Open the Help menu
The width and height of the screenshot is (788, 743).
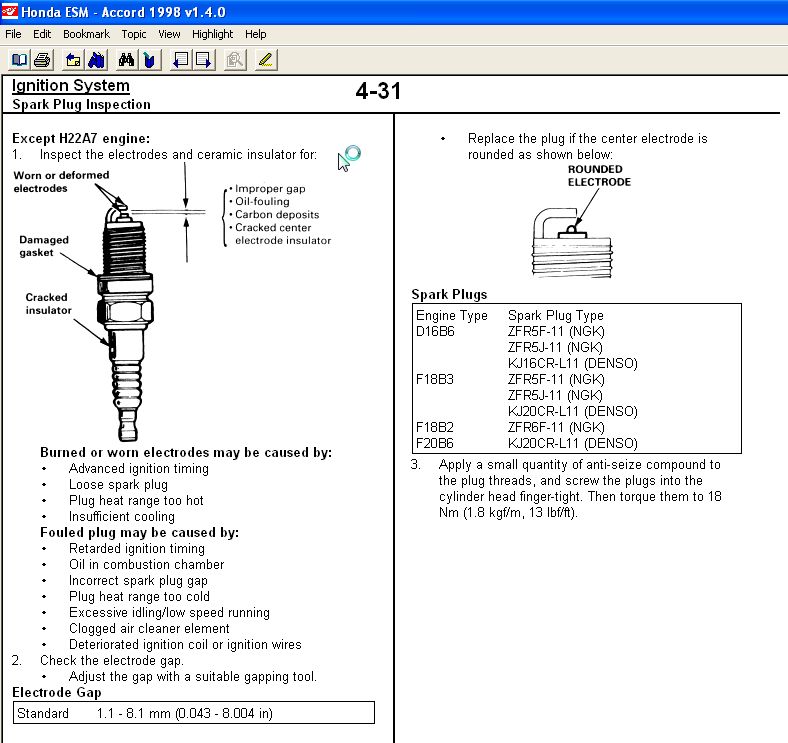point(256,34)
